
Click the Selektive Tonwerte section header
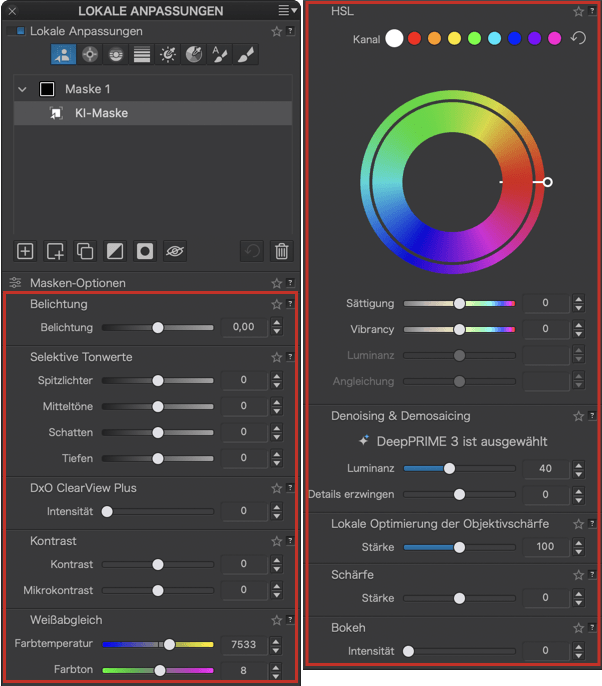(x=81, y=357)
